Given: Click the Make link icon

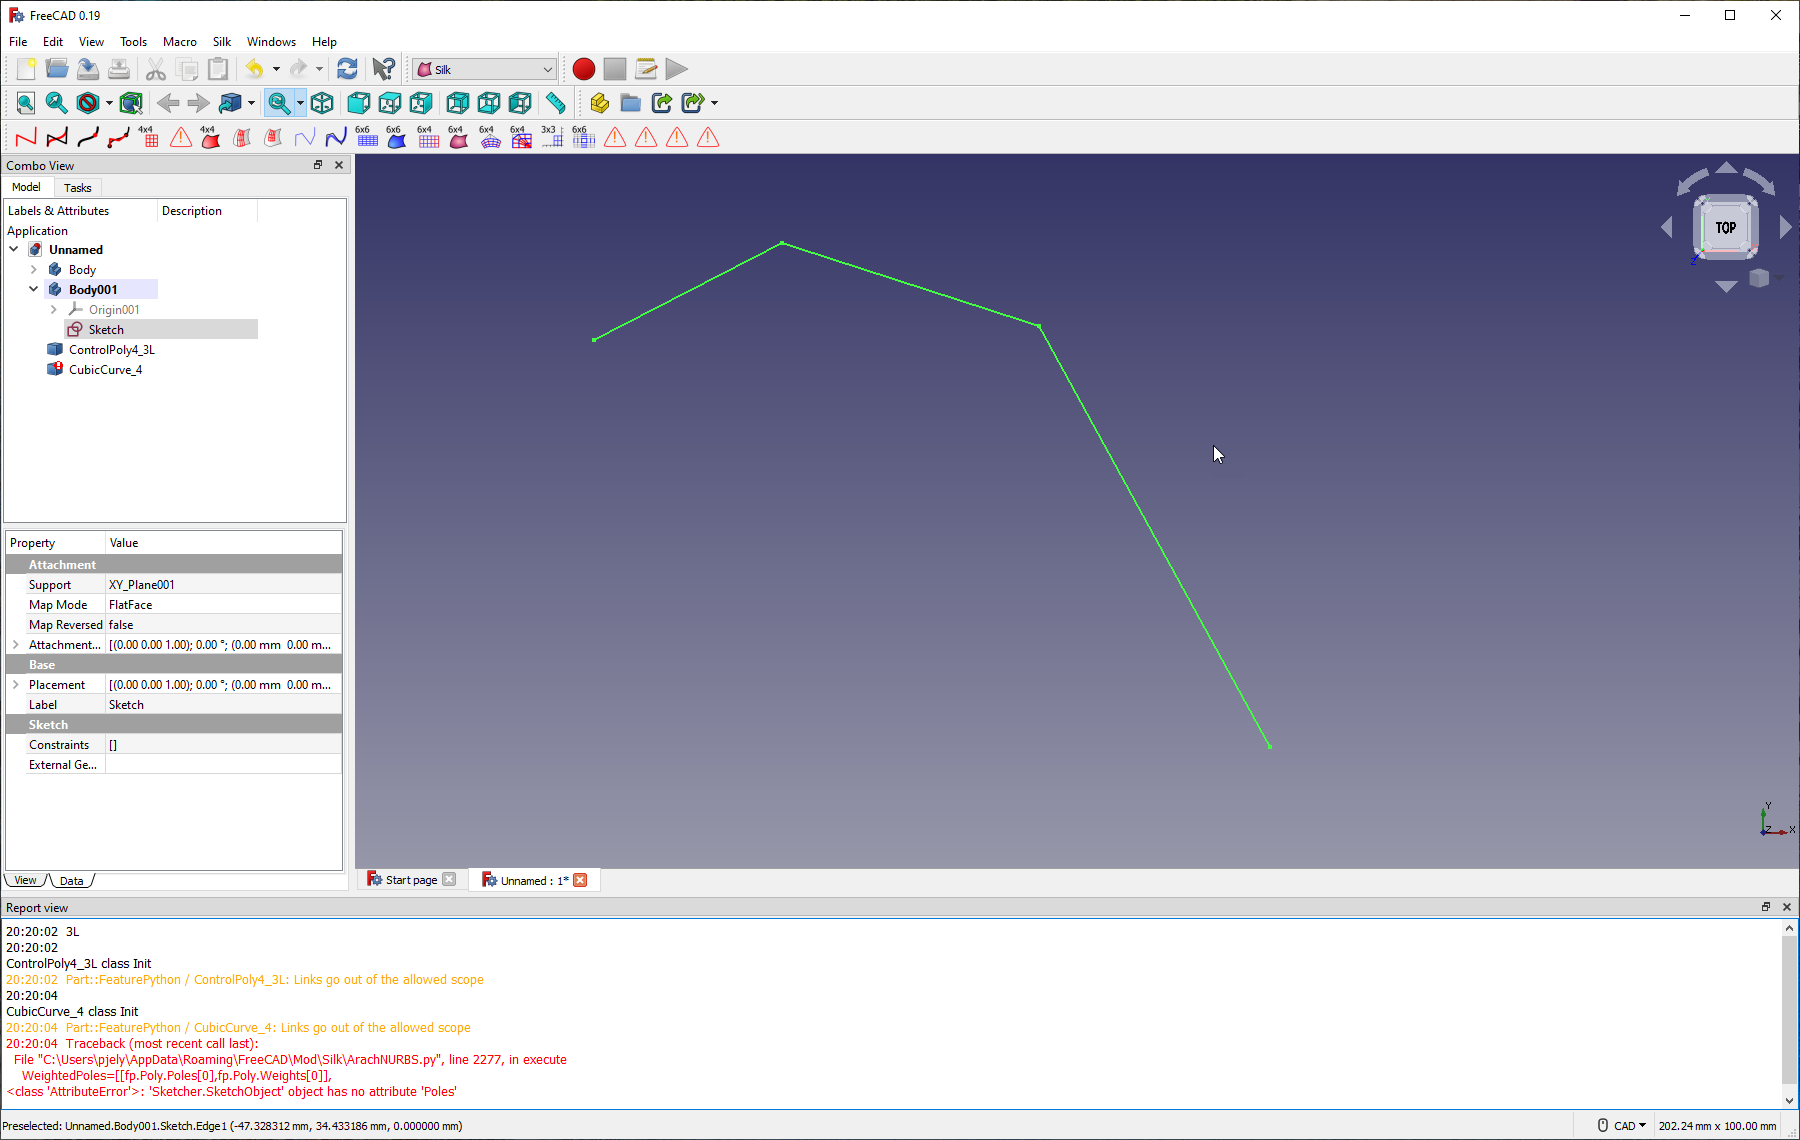Looking at the screenshot, I should click(x=661, y=103).
